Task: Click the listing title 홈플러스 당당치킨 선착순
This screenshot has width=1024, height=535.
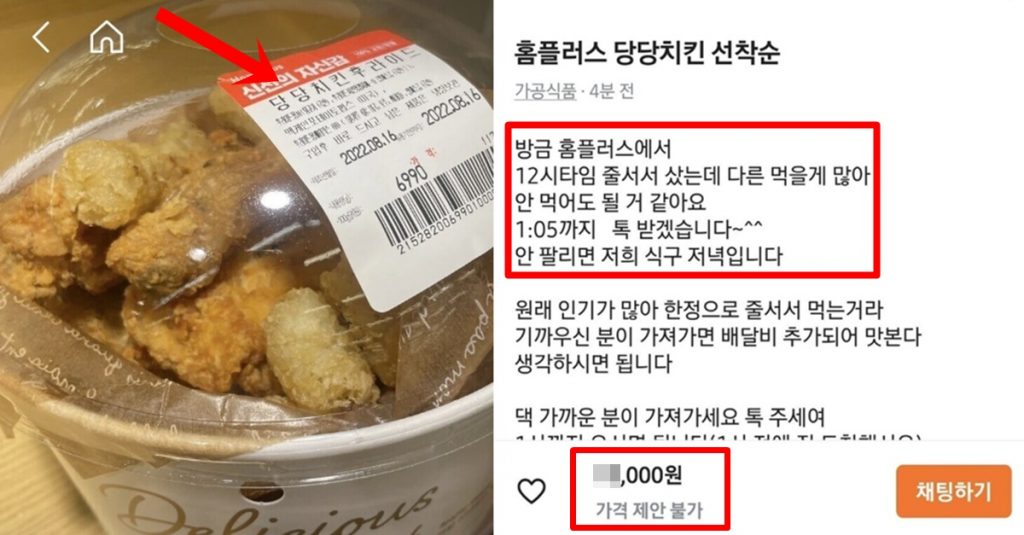Action: coord(647,52)
